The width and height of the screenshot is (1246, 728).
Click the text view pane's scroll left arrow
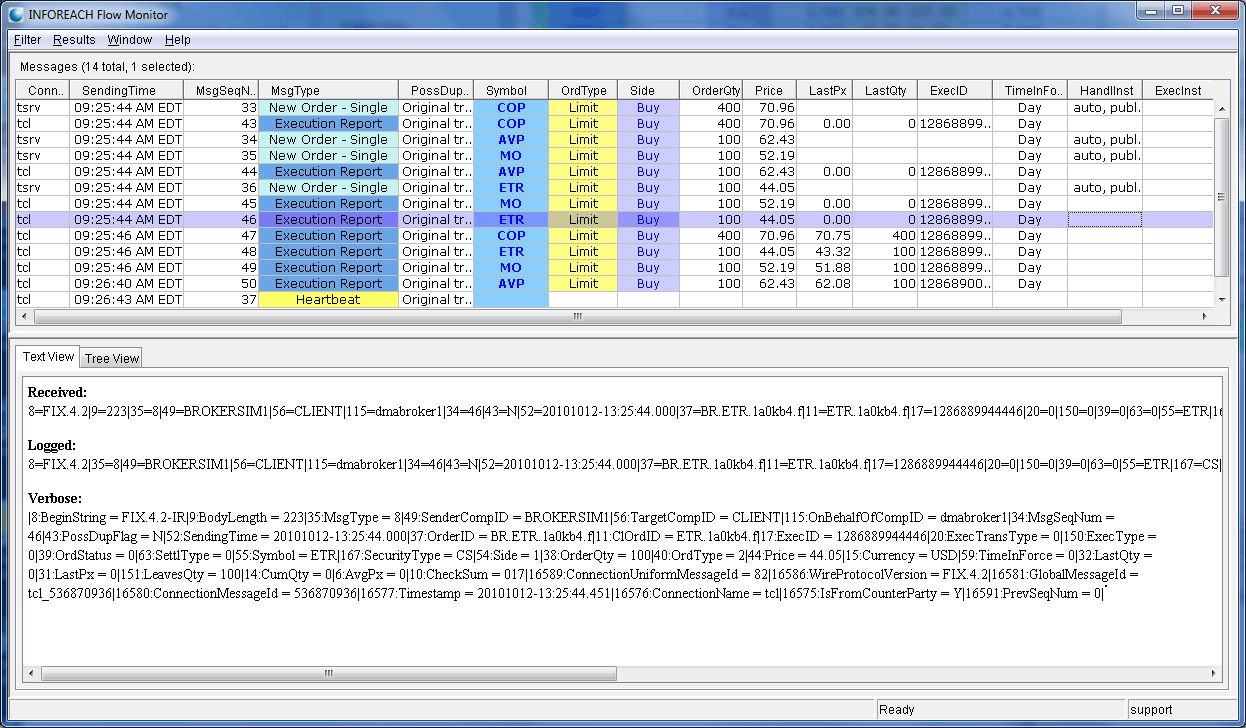pos(32,673)
